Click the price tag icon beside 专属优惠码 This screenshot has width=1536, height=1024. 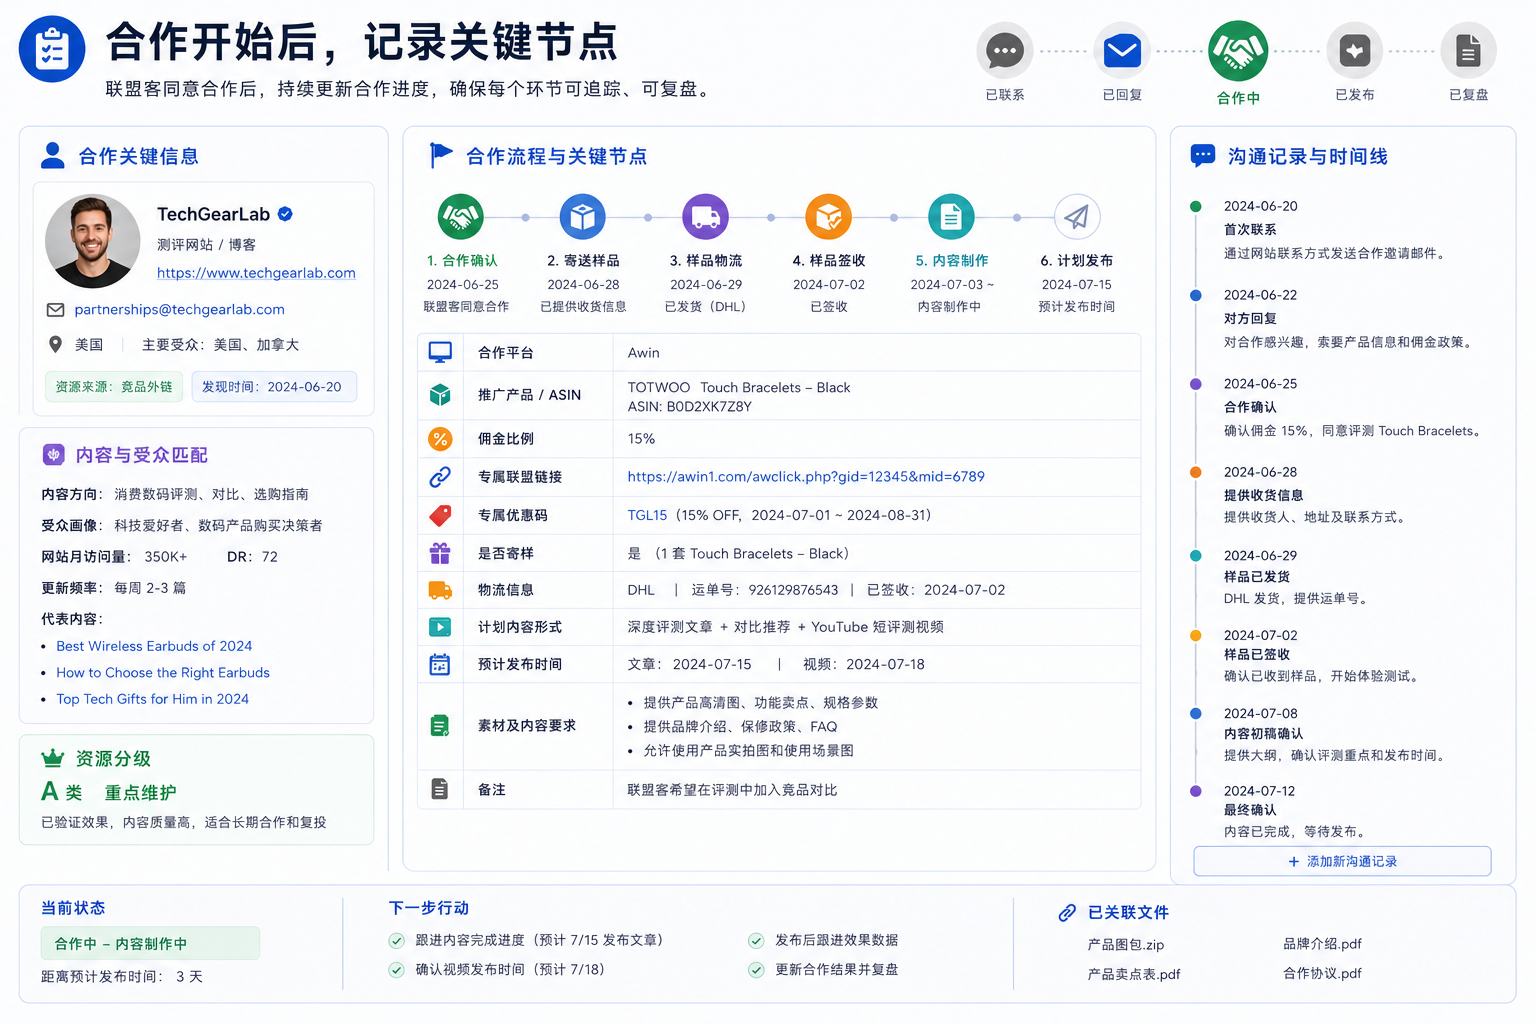[x=440, y=516]
